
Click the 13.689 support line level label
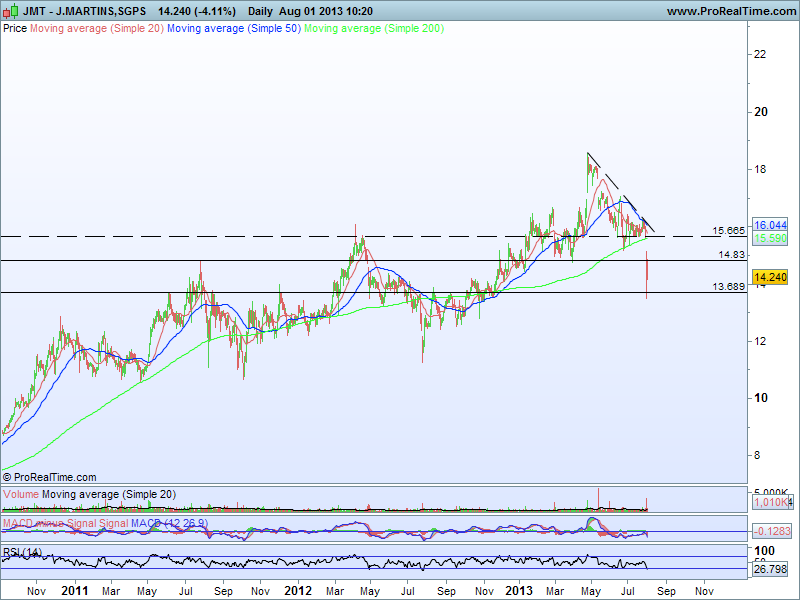pyautogui.click(x=729, y=287)
